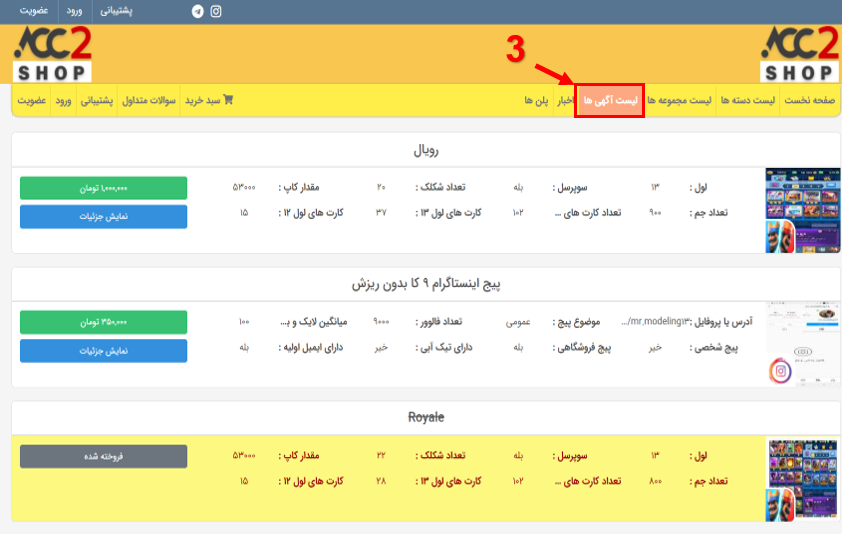Viewport: 842px width, 534px height.
Task: Click the title پیج اینستاگرام ۹ کا بدون ریزش
Action: point(426,284)
